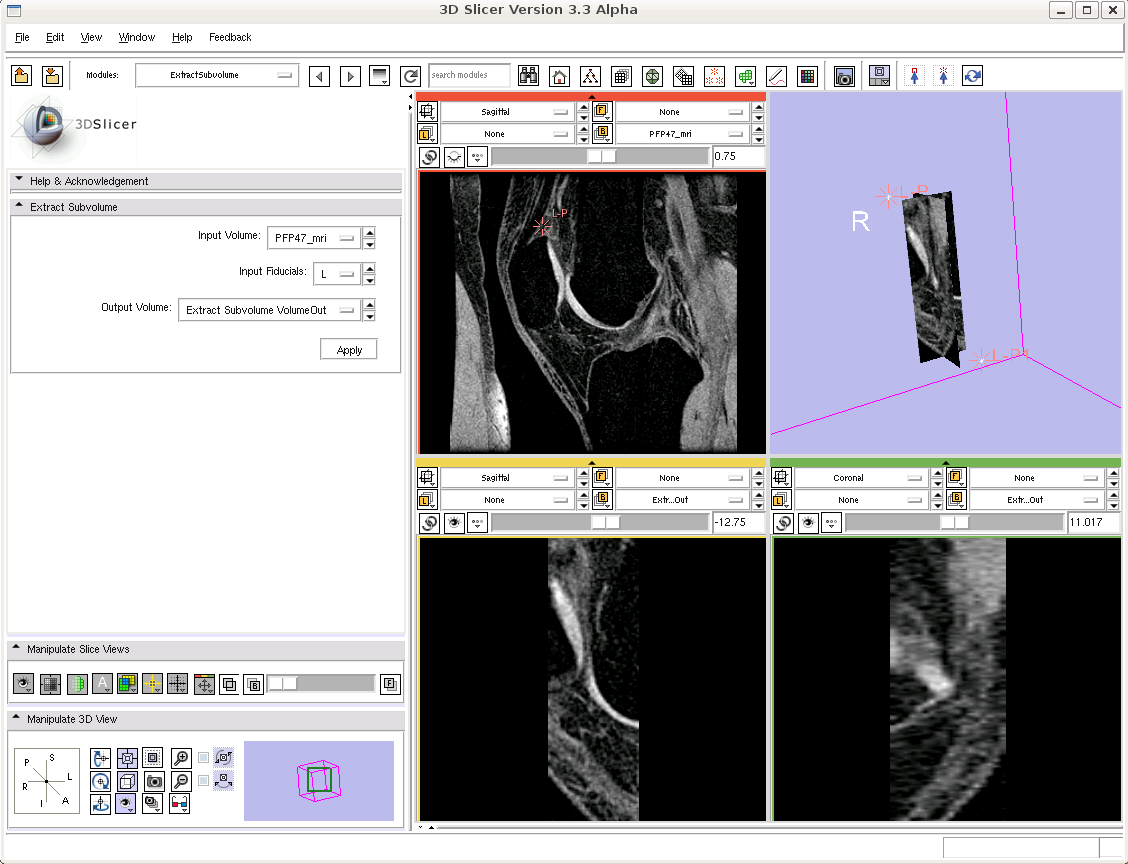The width and height of the screenshot is (1128, 864).
Task: Click the home module icon in toolbar
Action: [x=560, y=76]
